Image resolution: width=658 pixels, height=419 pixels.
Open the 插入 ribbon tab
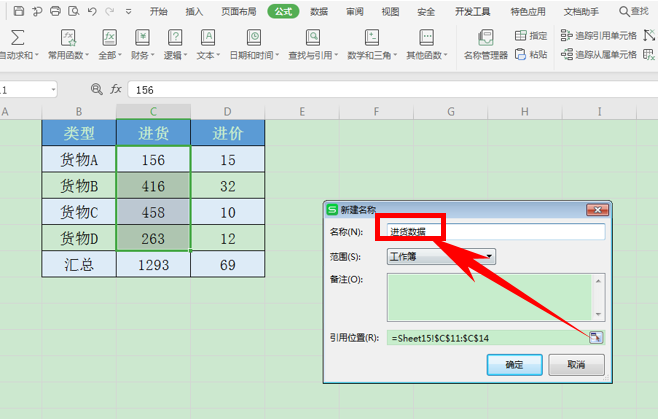pos(194,11)
